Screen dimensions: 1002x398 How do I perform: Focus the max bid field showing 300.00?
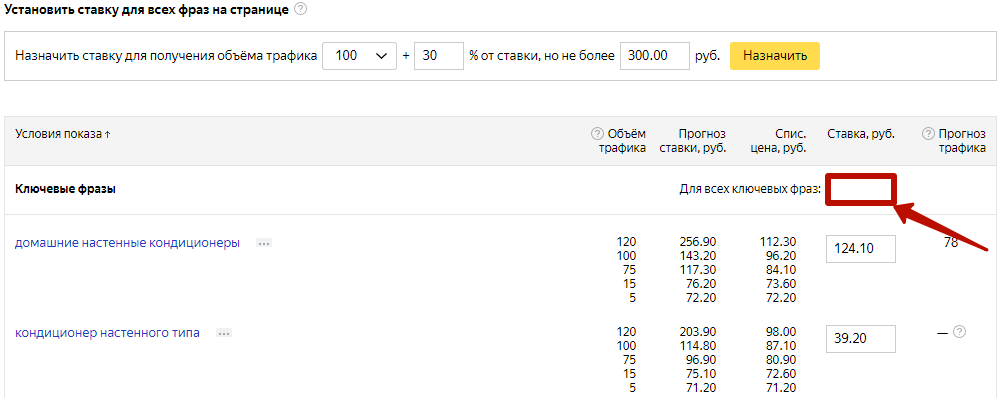point(655,56)
